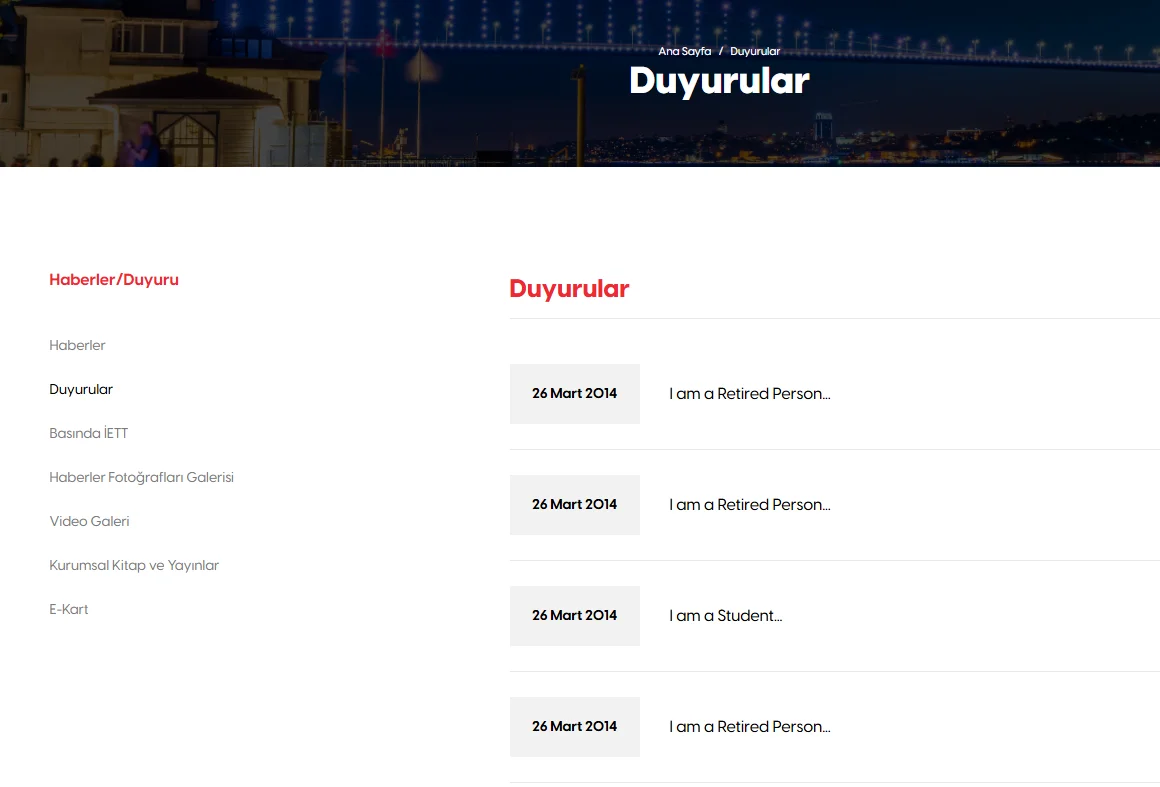Click the date box of the last announcement
The height and width of the screenshot is (787, 1160).
tap(574, 726)
